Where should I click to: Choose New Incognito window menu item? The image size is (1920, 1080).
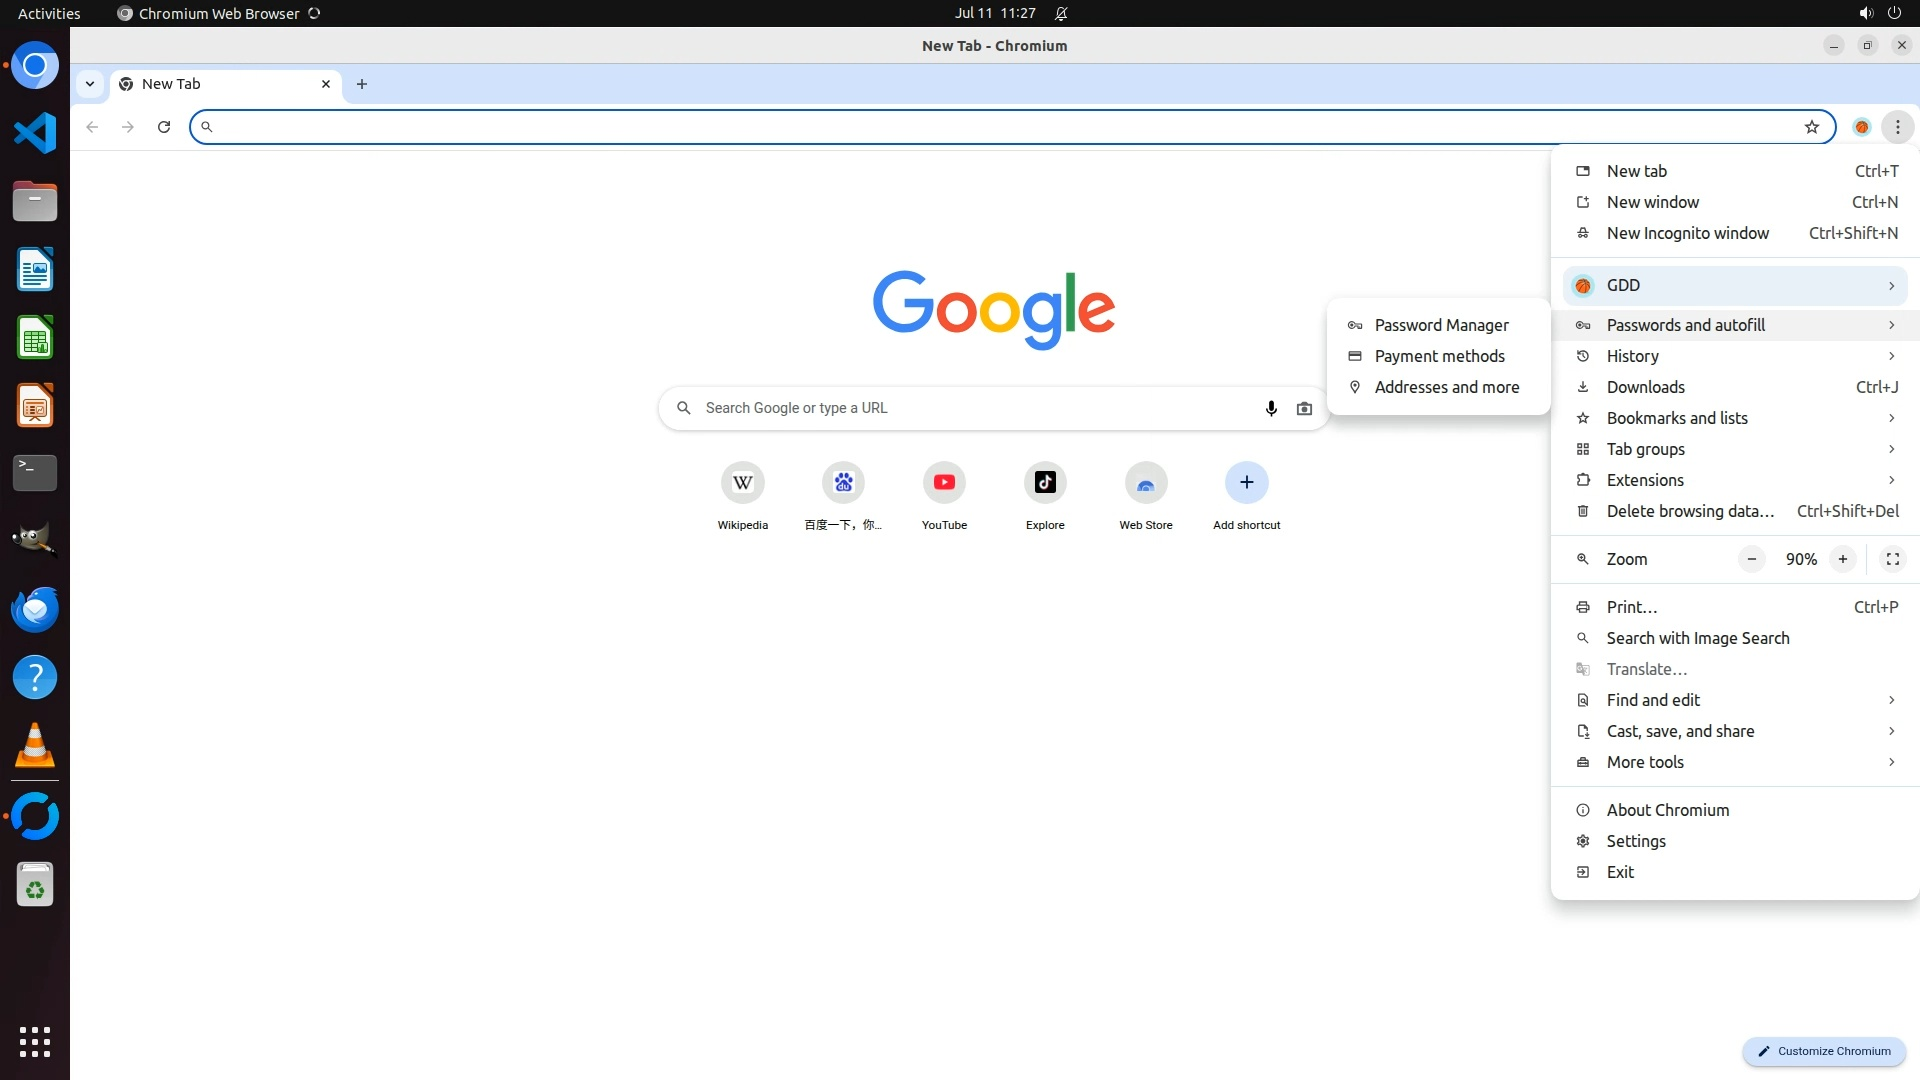coord(1687,233)
